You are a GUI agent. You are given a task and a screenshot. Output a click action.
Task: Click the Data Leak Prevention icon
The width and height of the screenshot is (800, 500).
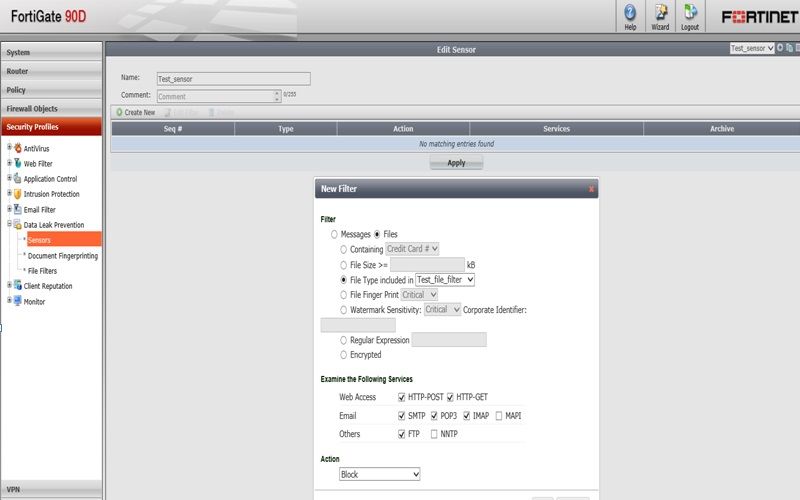pyautogui.click(x=18, y=224)
